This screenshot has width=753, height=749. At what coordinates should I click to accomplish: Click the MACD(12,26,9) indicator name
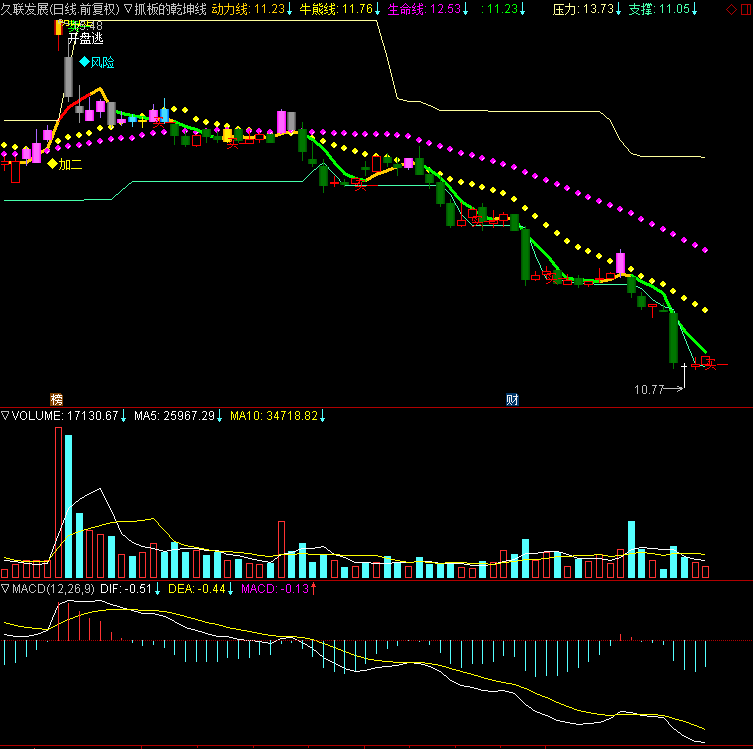point(53,589)
